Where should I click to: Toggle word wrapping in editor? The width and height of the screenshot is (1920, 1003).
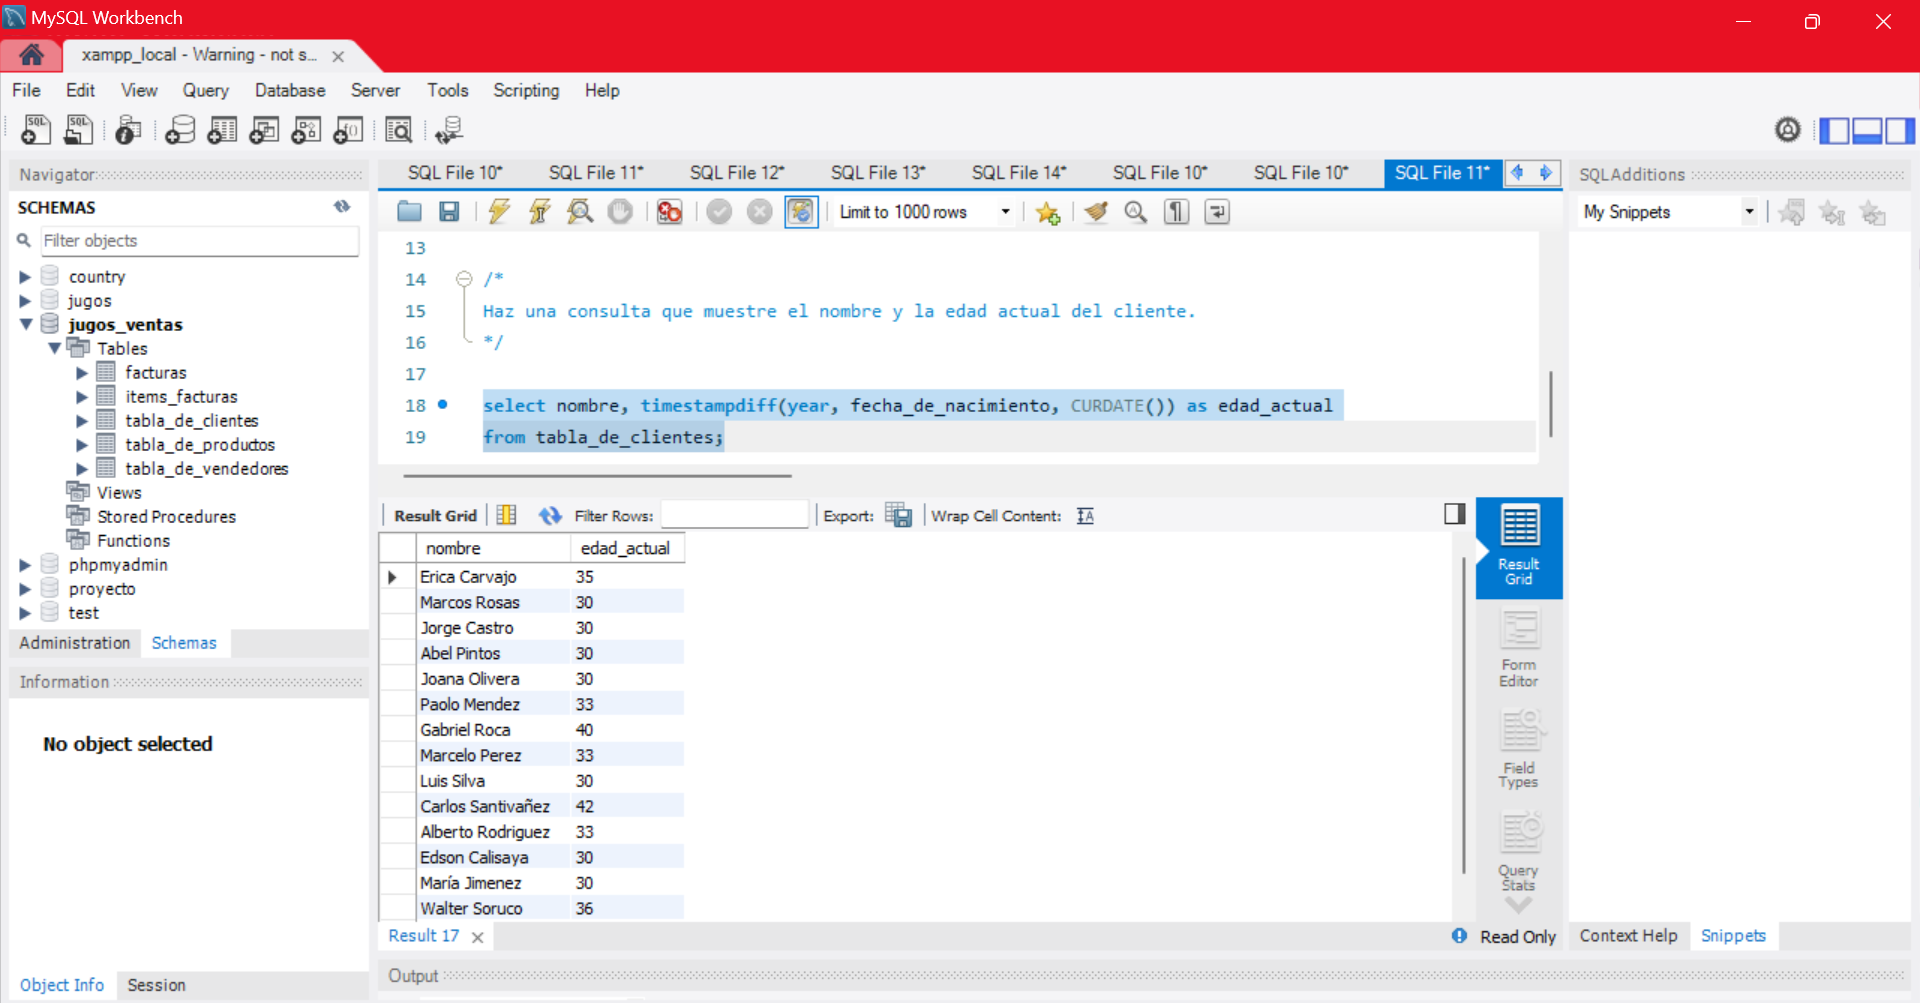(x=1217, y=211)
